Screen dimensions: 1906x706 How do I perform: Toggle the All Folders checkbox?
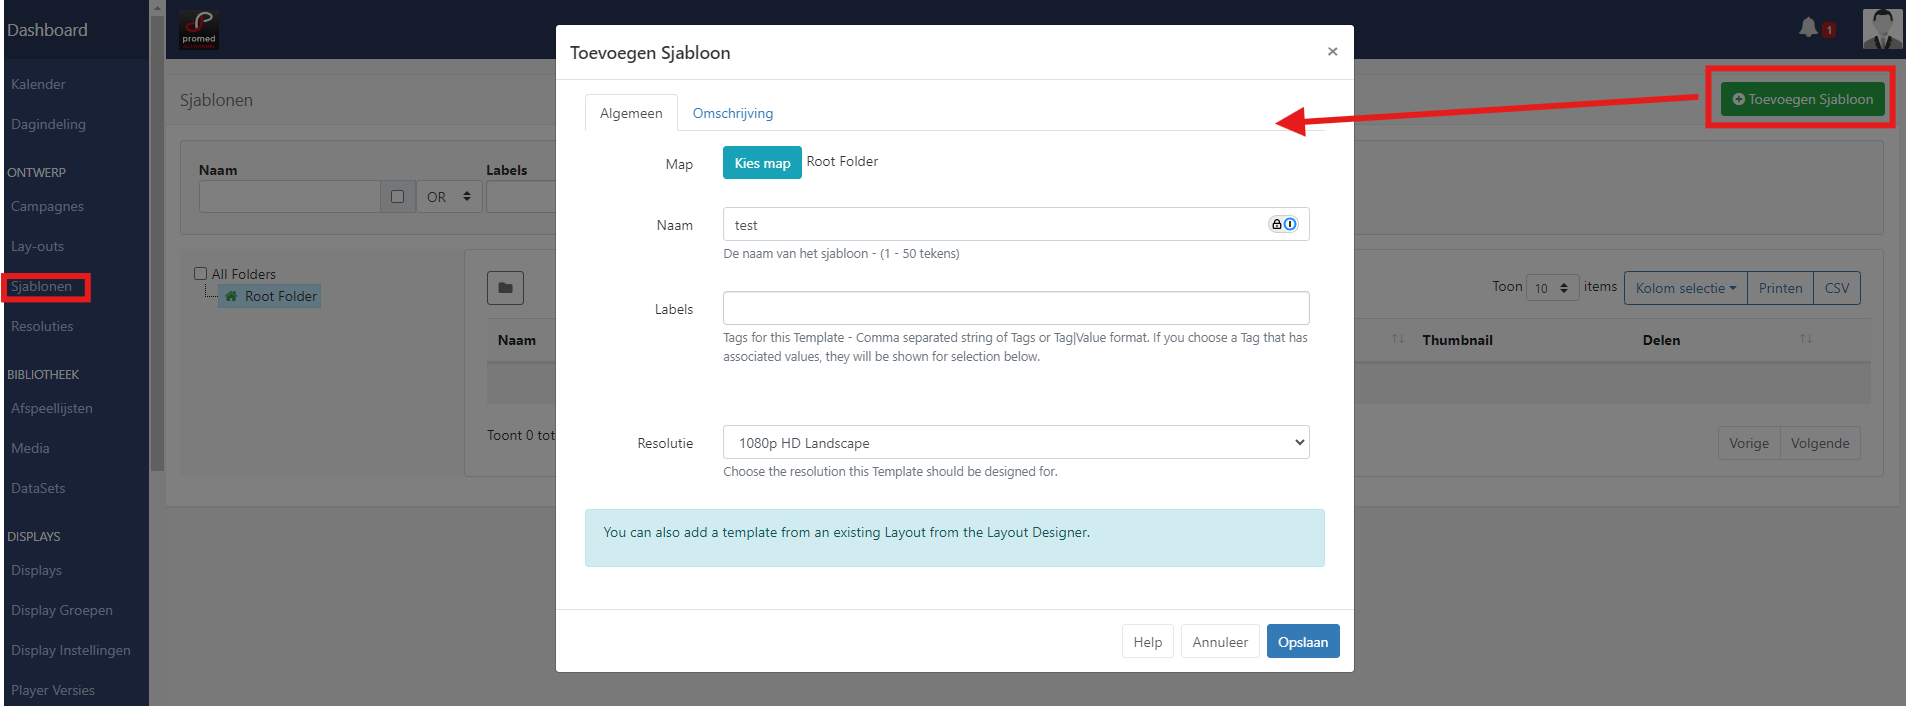(201, 274)
